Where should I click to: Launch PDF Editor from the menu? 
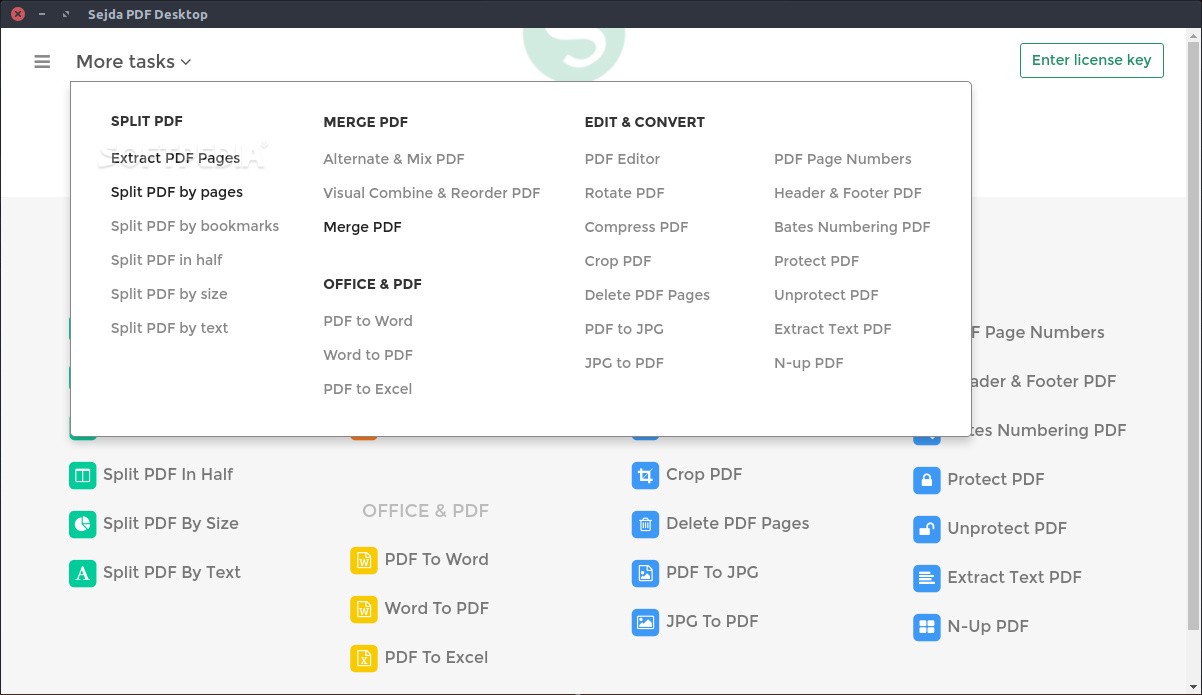click(x=622, y=159)
